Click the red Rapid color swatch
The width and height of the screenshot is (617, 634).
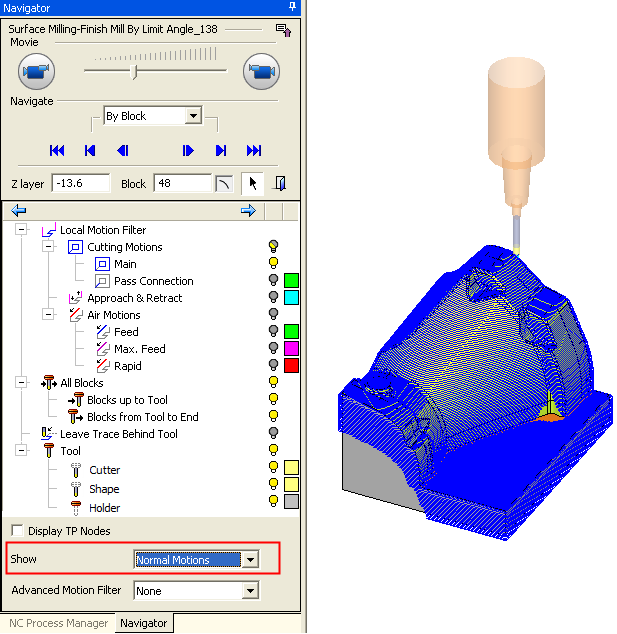click(x=291, y=366)
